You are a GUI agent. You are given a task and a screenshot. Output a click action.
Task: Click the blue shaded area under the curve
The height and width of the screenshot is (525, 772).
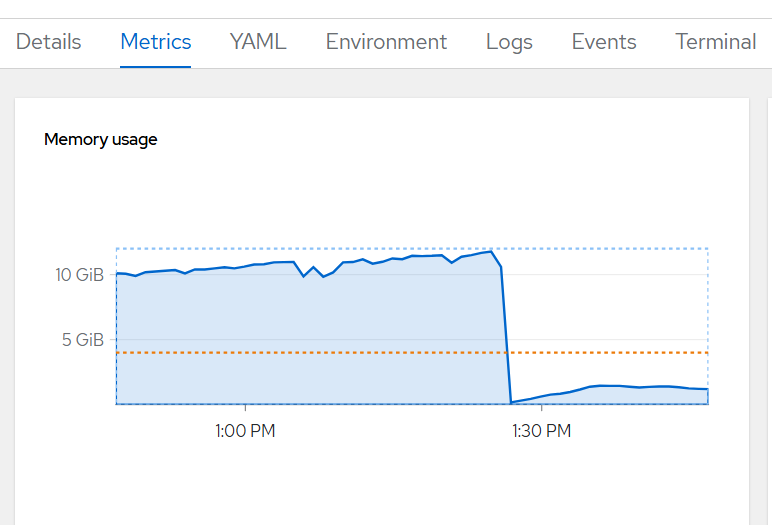300,340
